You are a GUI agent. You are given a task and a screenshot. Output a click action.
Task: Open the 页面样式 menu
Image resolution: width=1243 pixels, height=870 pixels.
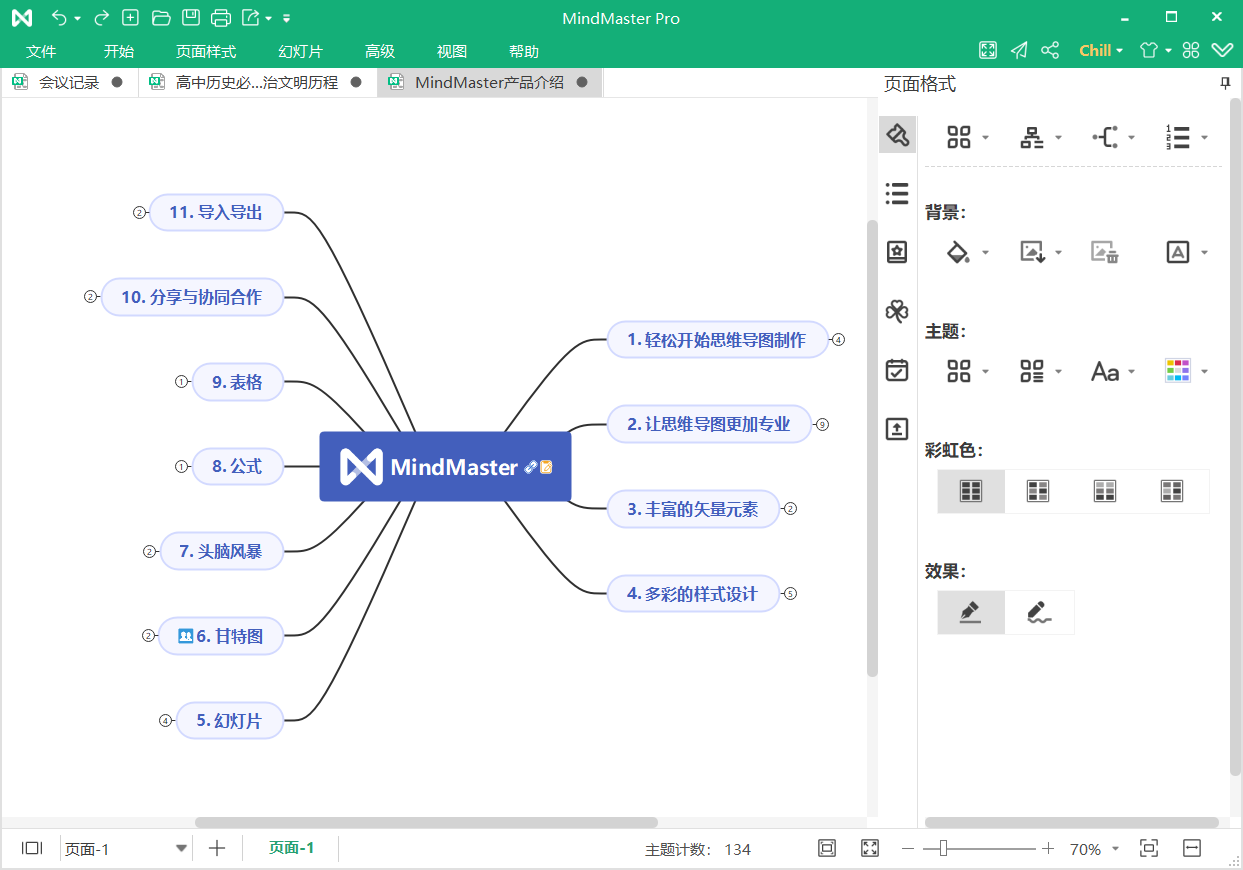(206, 52)
